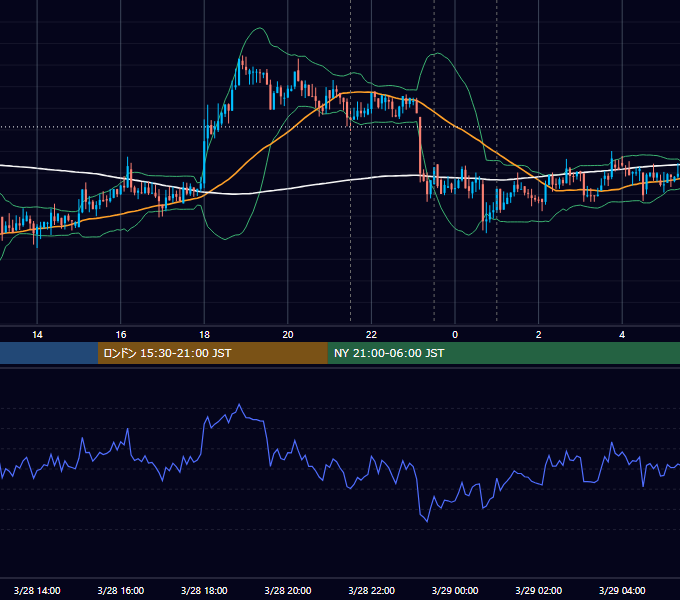Click the 18 hour label on time axis
Screen dimensions: 680x600
coord(204,335)
